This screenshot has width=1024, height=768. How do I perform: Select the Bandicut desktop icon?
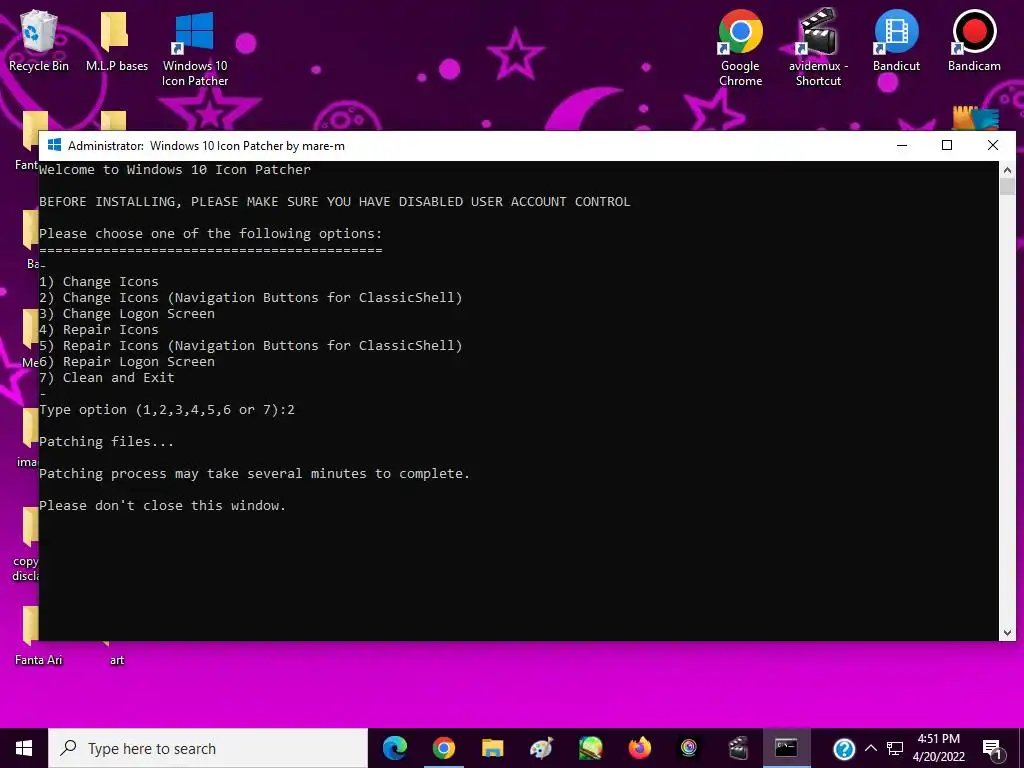[x=896, y=40]
